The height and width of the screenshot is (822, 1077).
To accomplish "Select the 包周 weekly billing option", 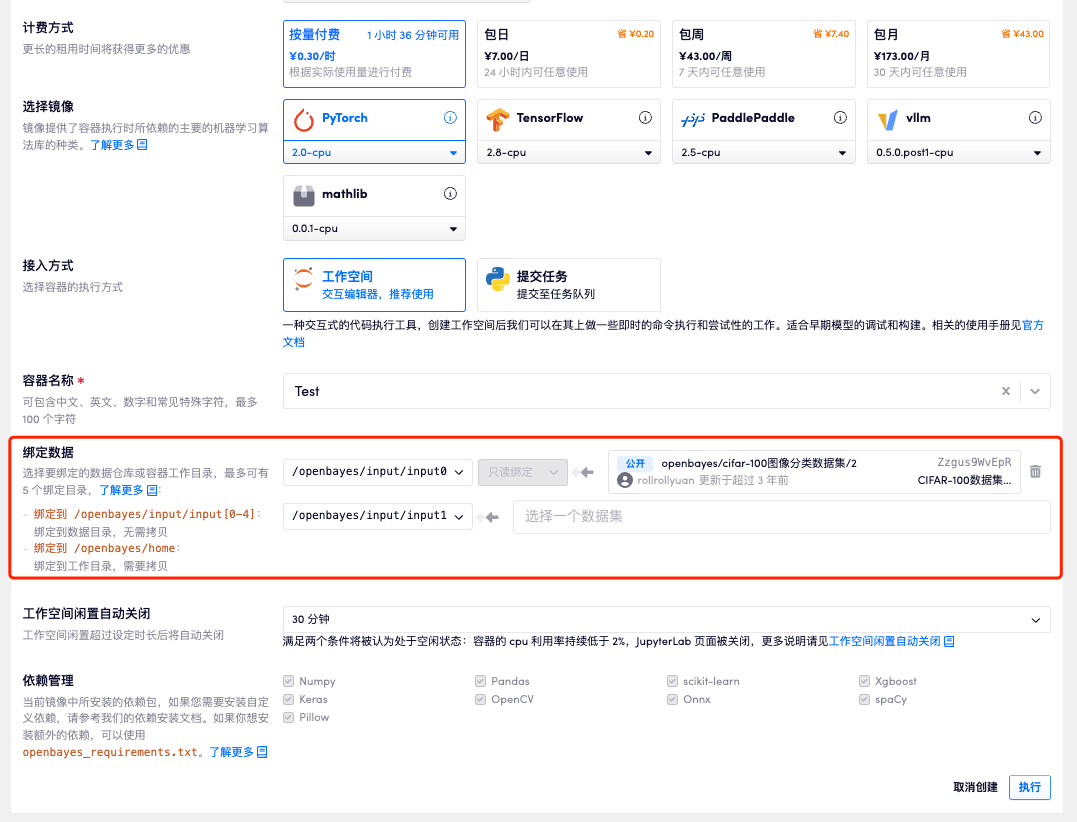I will point(763,54).
